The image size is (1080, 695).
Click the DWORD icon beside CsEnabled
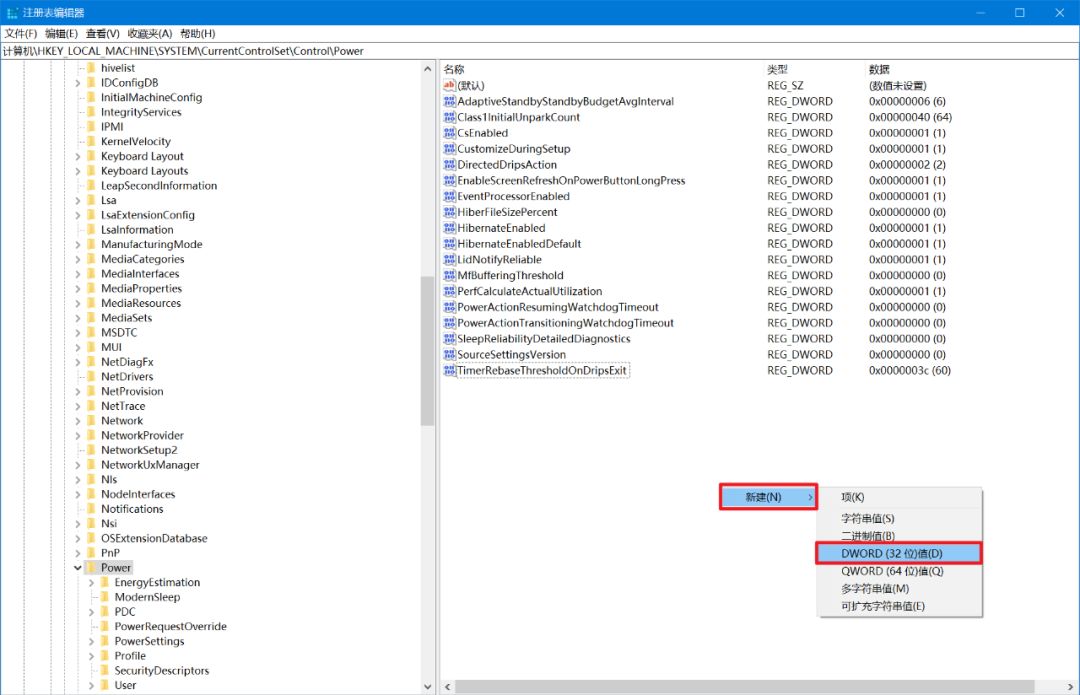coord(449,133)
